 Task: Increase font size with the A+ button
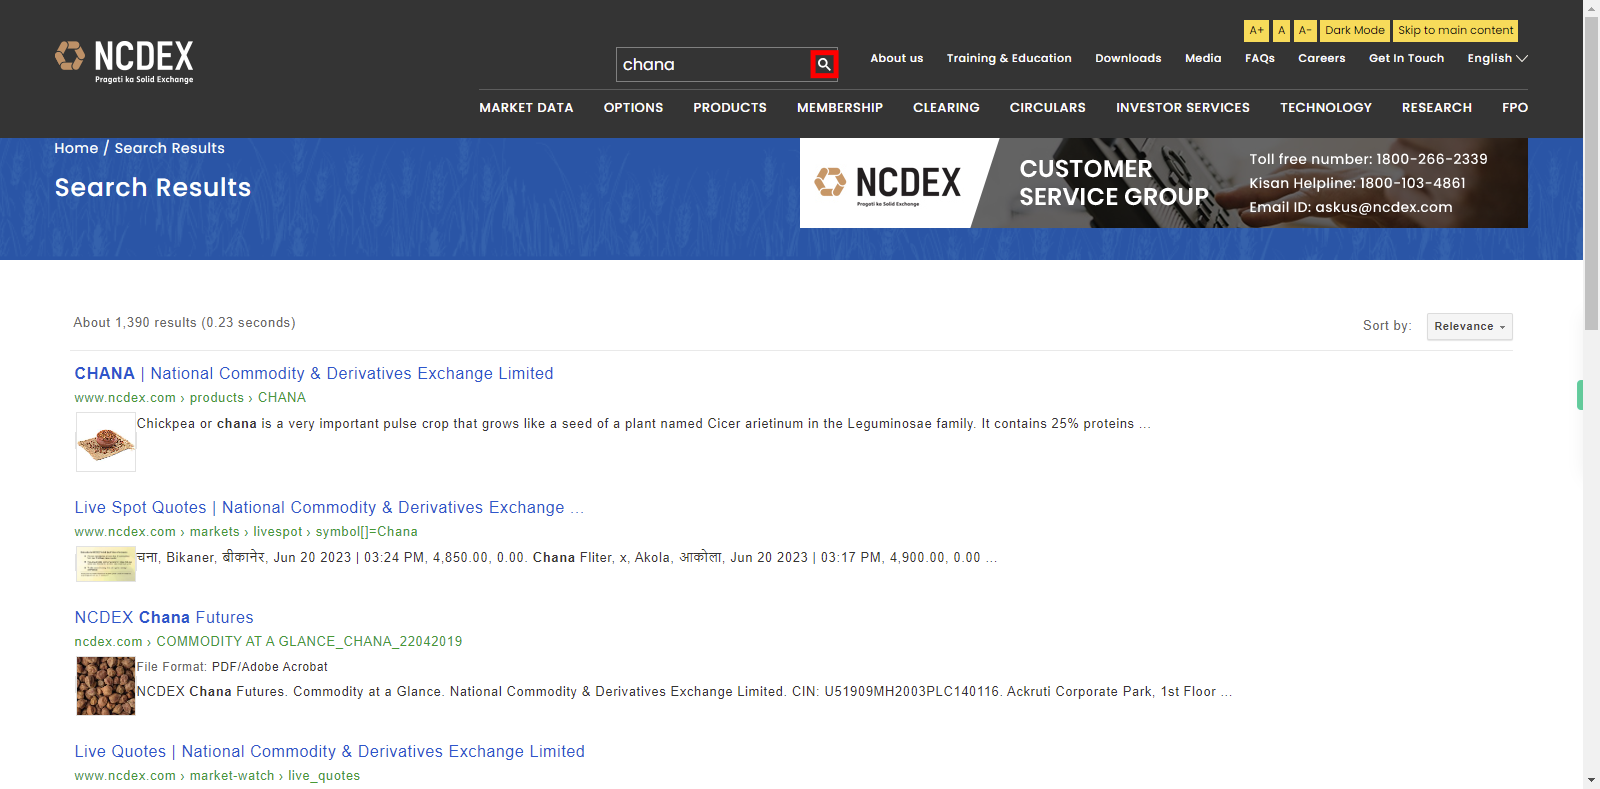coord(1256,31)
